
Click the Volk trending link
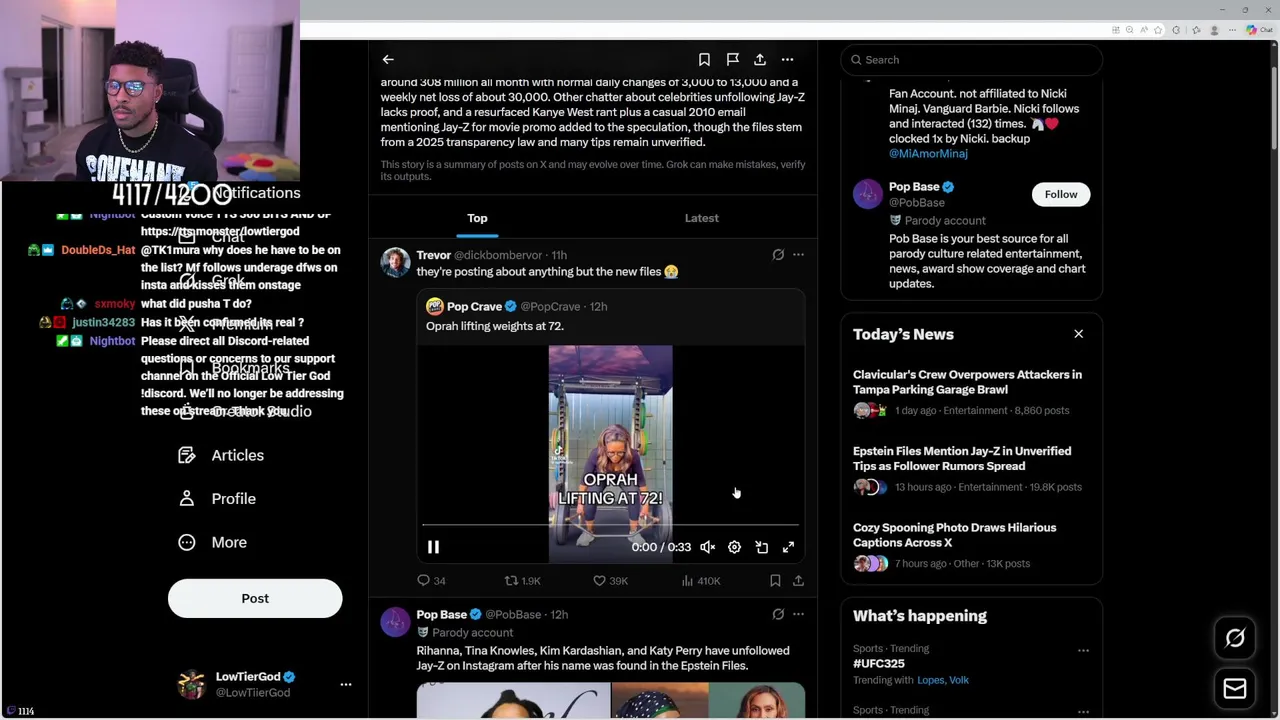pyautogui.click(x=958, y=680)
